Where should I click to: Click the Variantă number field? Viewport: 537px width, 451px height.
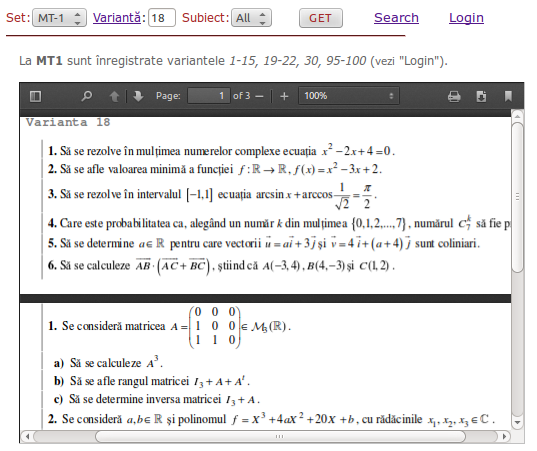162,18
